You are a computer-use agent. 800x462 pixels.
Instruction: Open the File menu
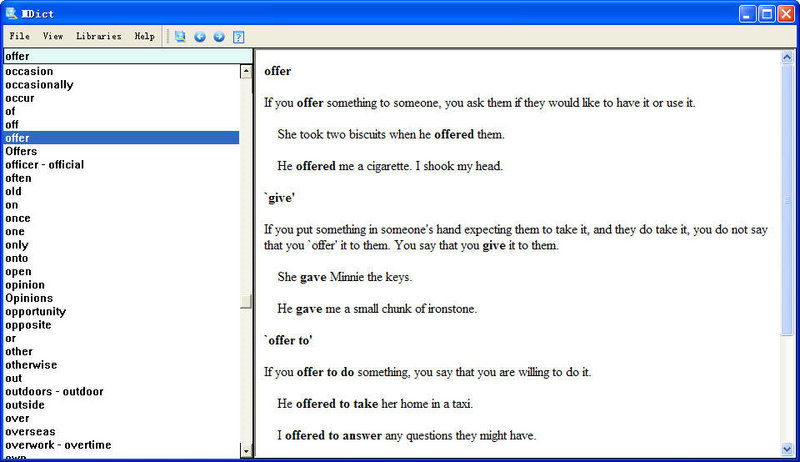pos(20,37)
